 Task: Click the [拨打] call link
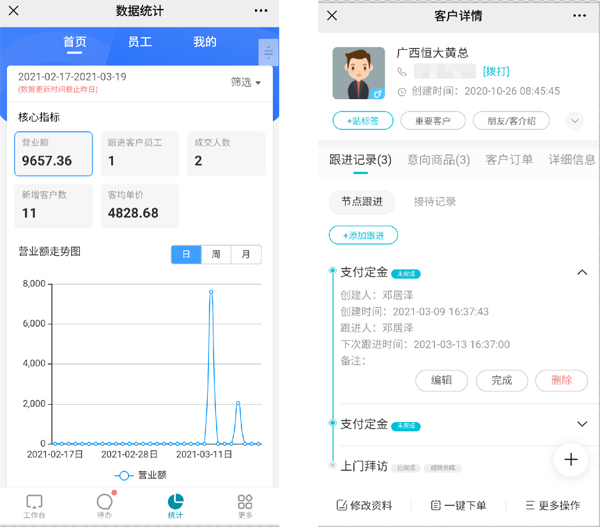coord(496,72)
